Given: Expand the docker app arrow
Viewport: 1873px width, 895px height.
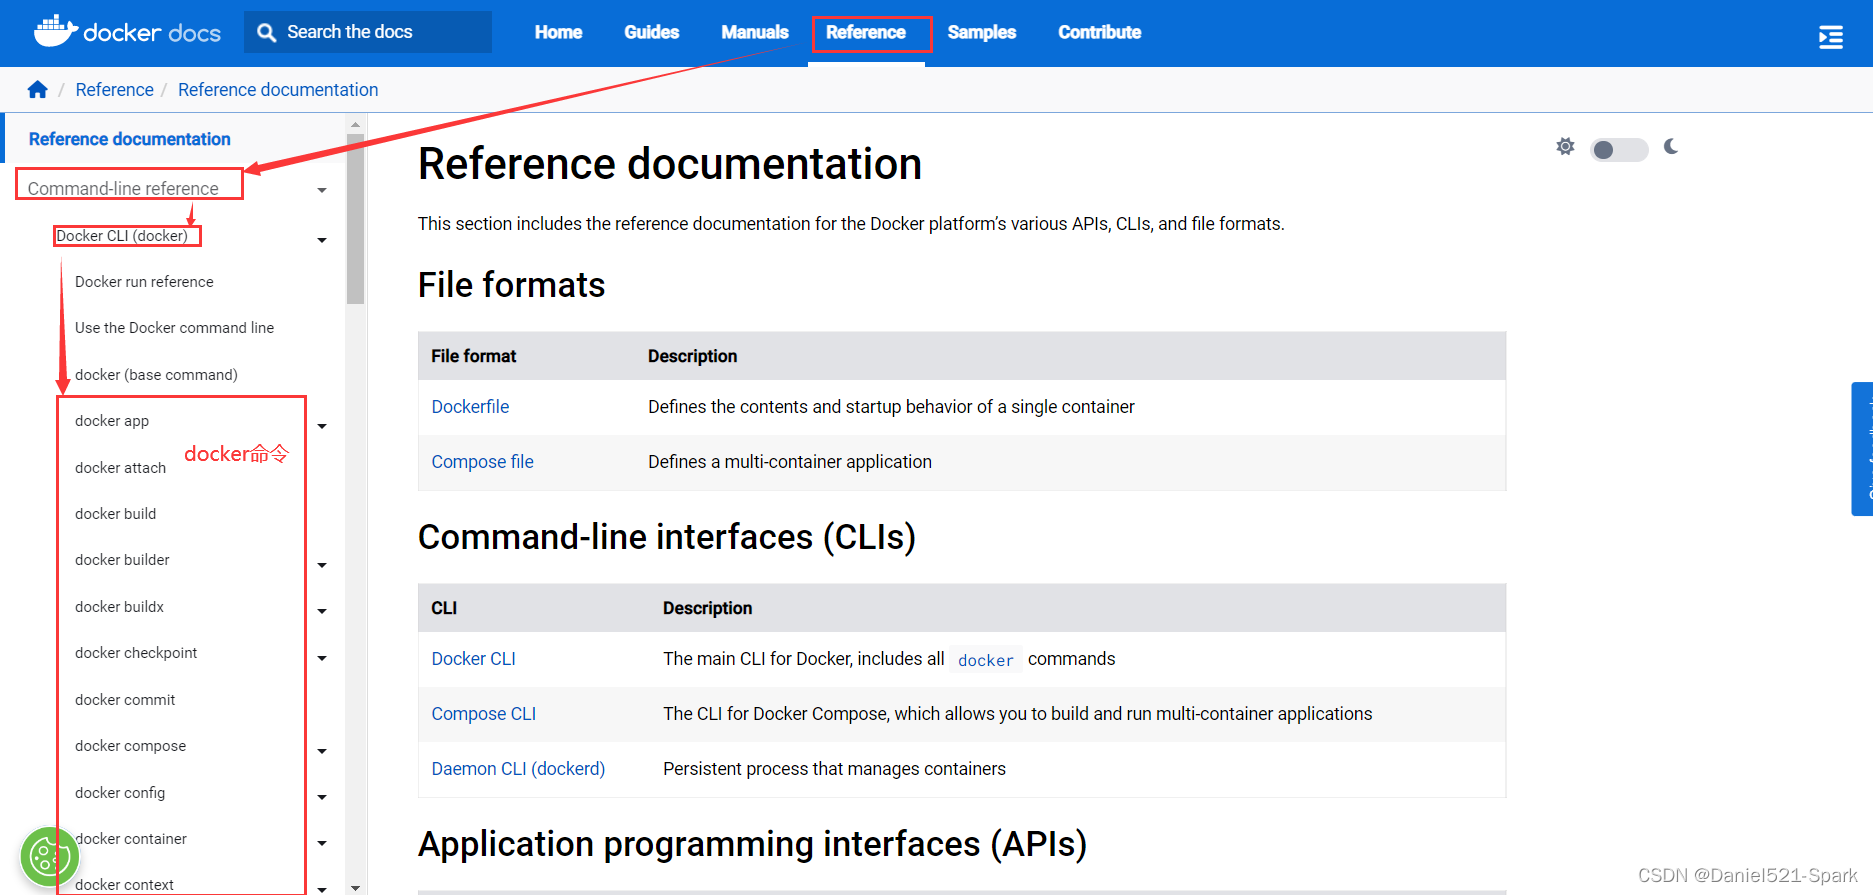Looking at the screenshot, I should pos(322,426).
